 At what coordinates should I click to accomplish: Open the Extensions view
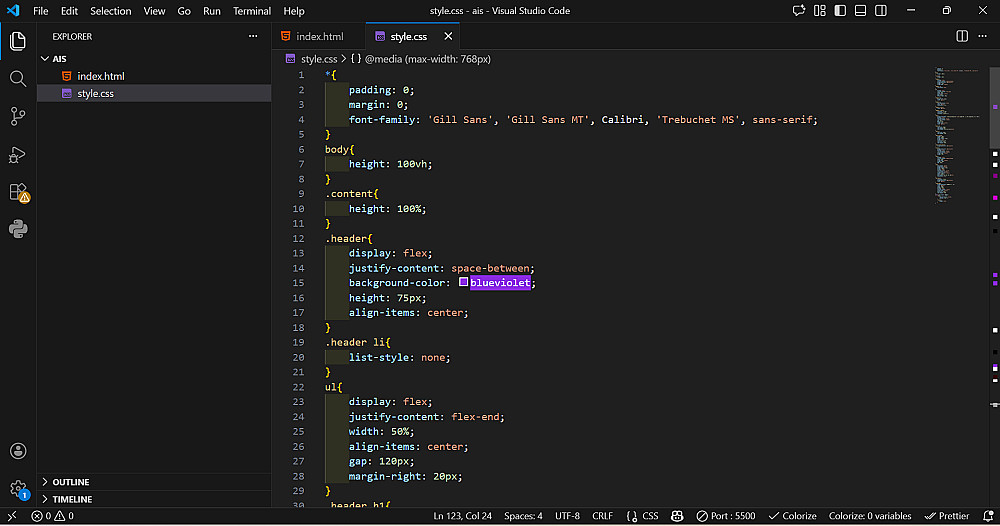tap(18, 191)
